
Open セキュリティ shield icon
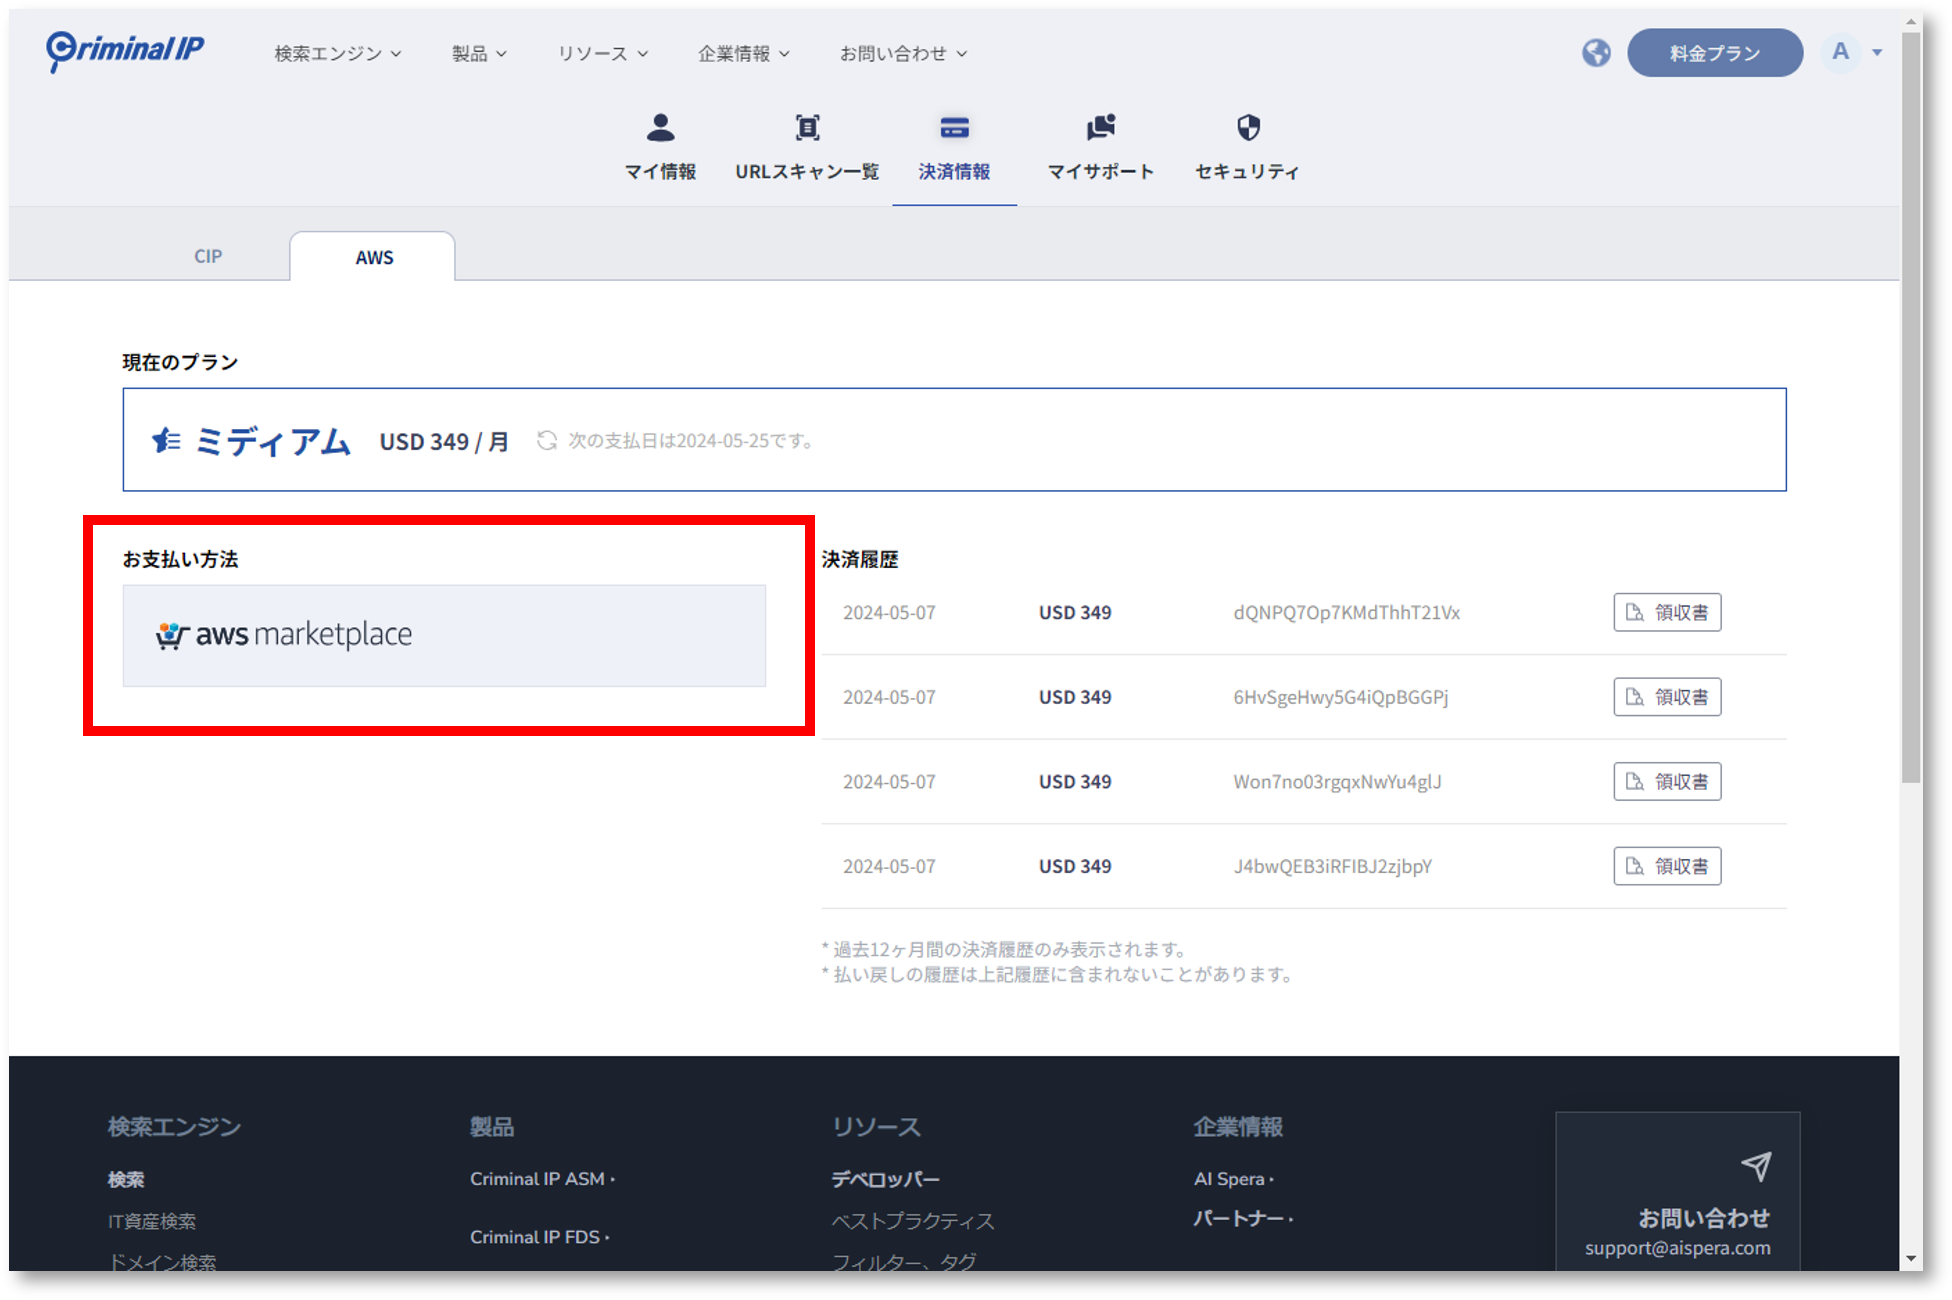click(x=1247, y=129)
